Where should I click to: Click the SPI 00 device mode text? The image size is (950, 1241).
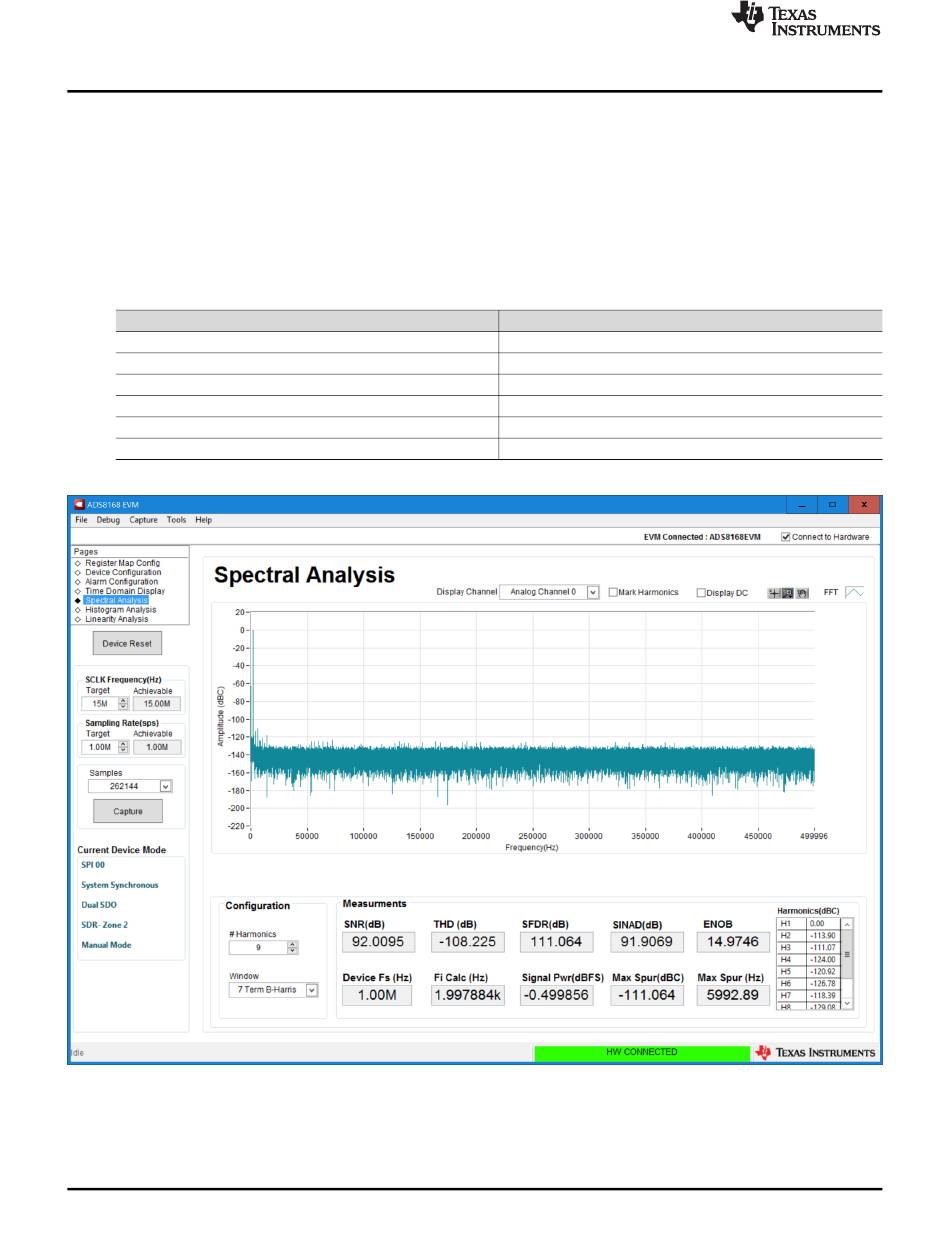point(93,865)
